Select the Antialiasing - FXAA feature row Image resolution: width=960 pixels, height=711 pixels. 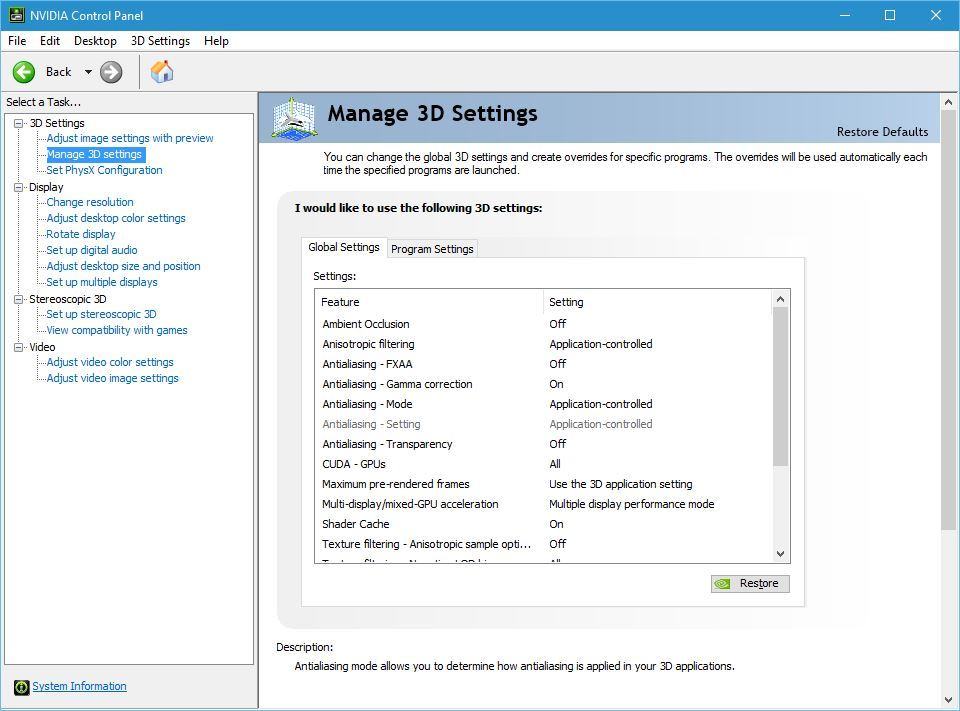pyautogui.click(x=544, y=364)
